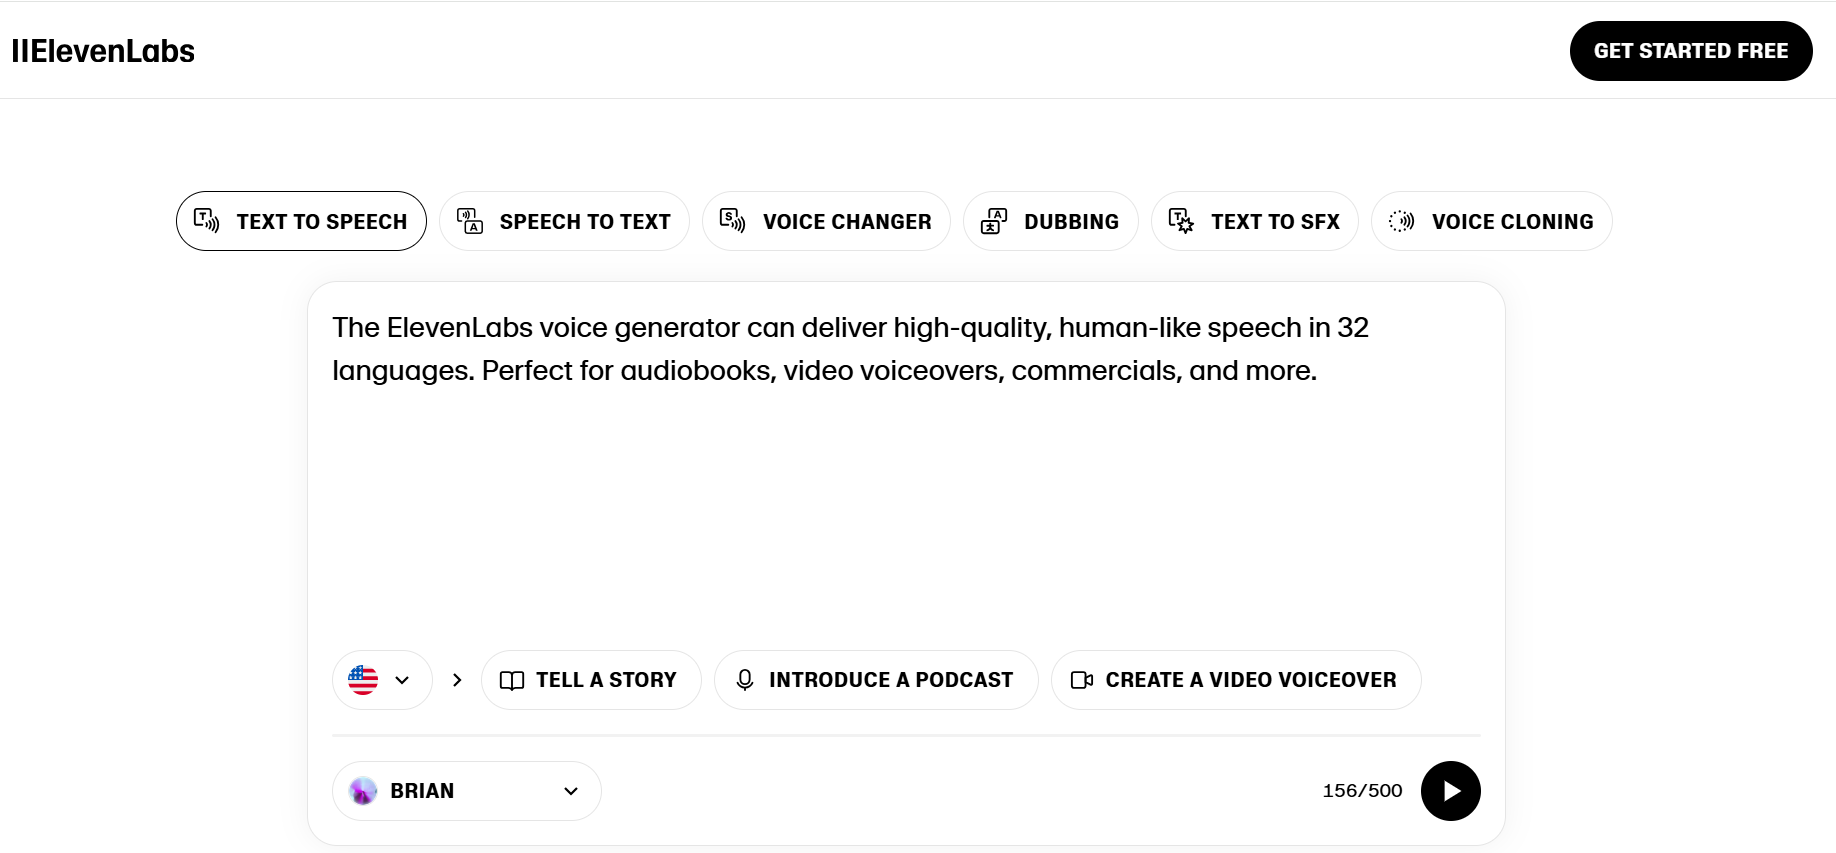Choose the Introduce a Podcast preset
Screen dimensions: 1836x853
pyautogui.click(x=876, y=680)
